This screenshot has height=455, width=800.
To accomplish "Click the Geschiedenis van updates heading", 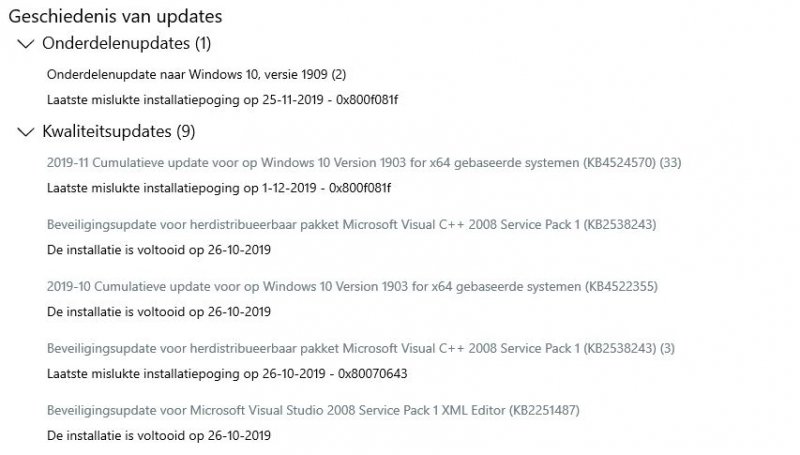I will [x=115, y=16].
